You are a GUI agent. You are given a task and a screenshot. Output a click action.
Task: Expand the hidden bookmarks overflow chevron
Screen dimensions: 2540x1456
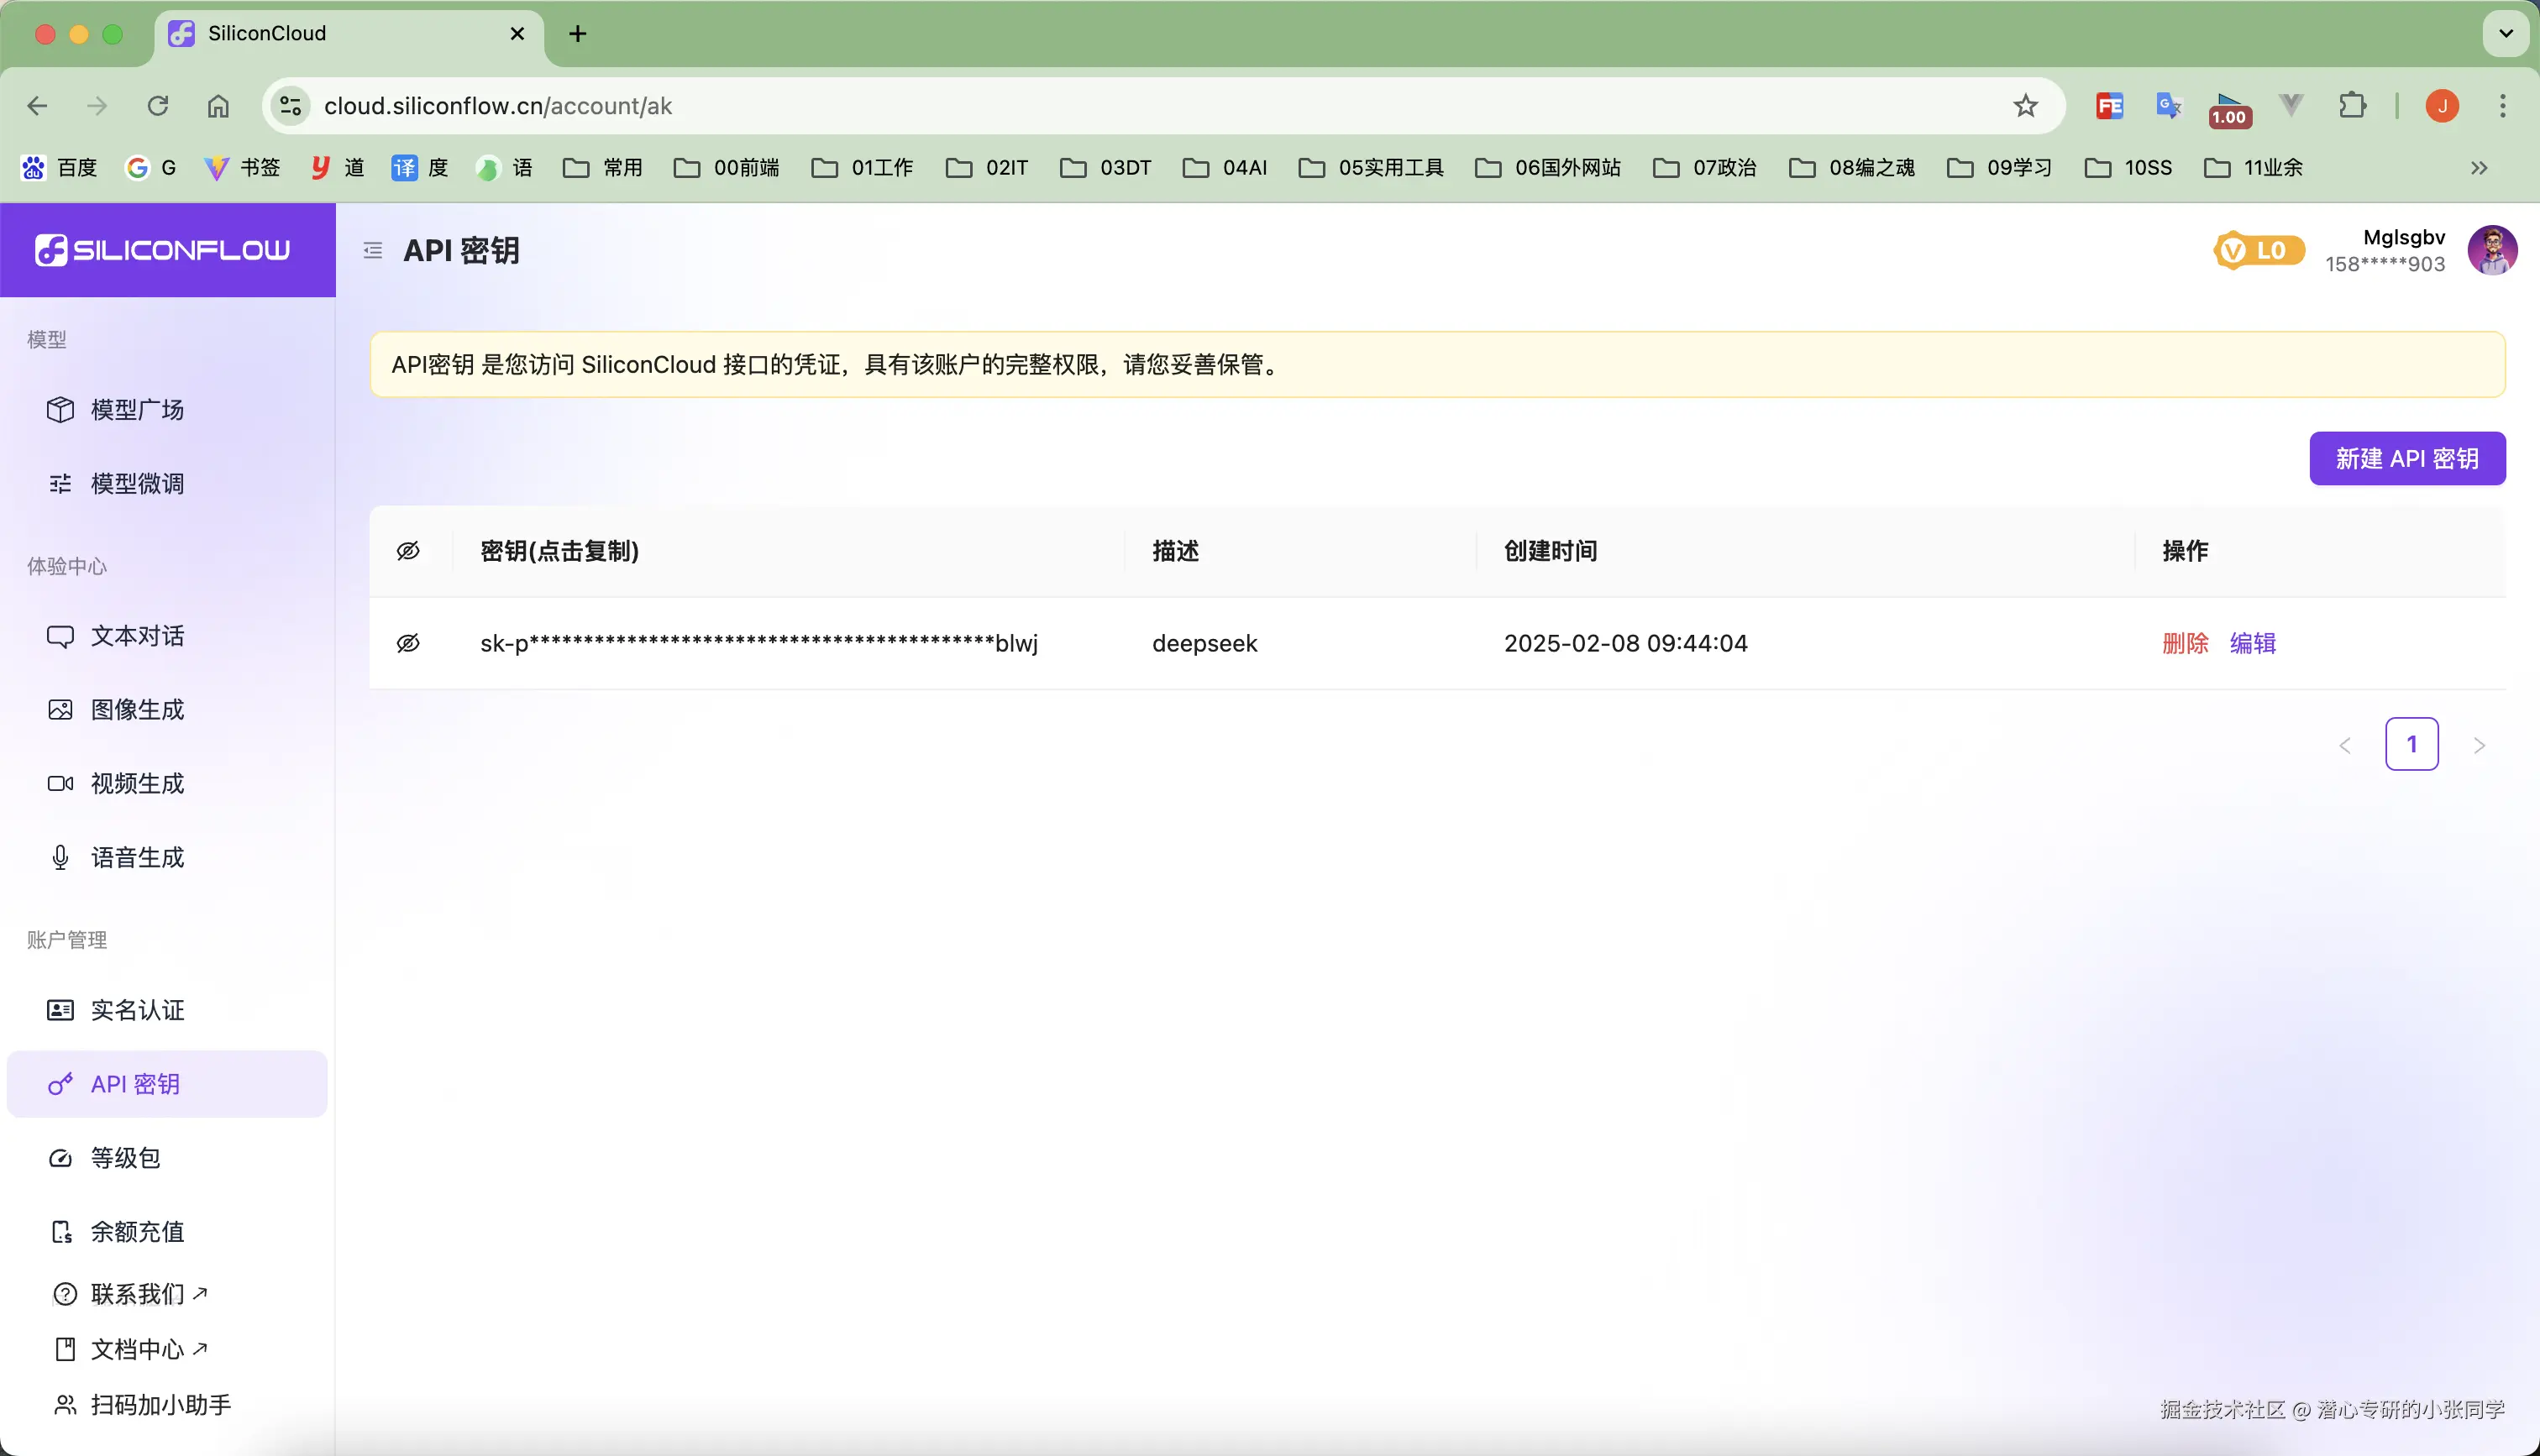[x=2478, y=168]
